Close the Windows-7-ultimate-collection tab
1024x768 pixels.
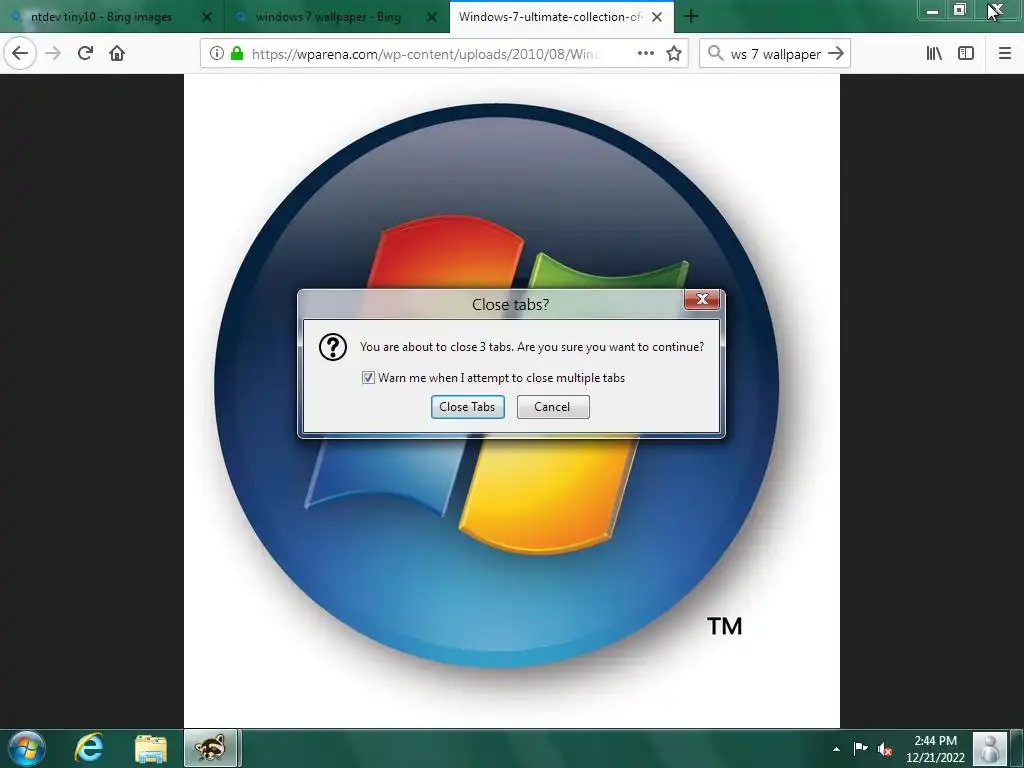pos(657,17)
